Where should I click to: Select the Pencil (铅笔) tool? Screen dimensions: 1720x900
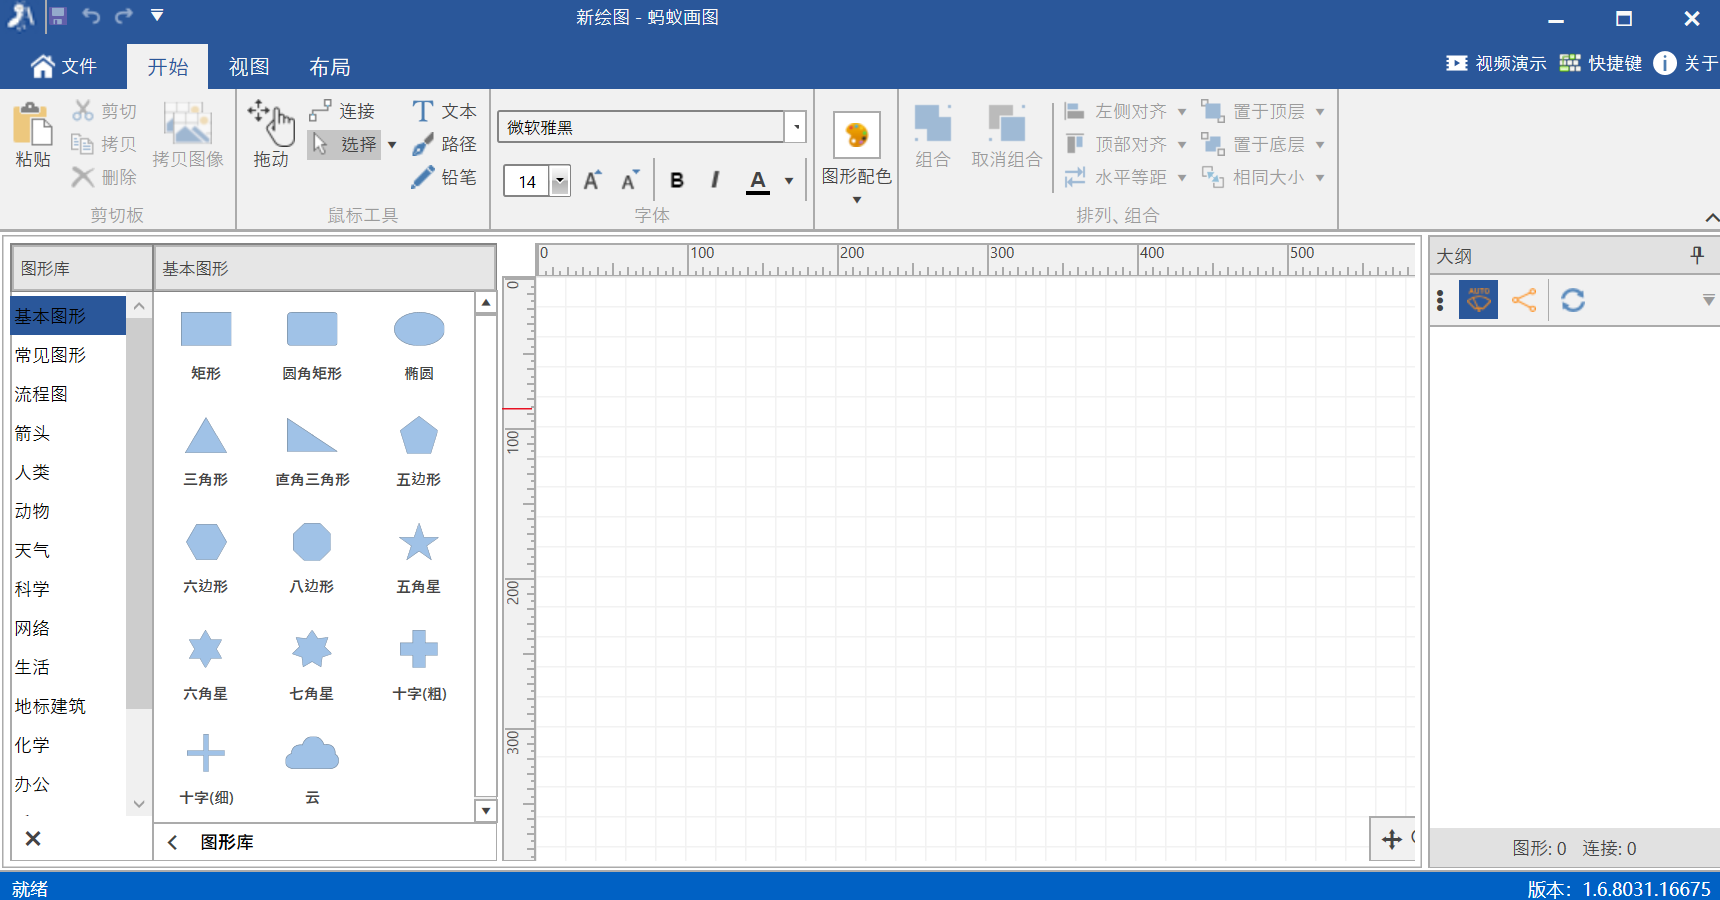[x=445, y=177]
